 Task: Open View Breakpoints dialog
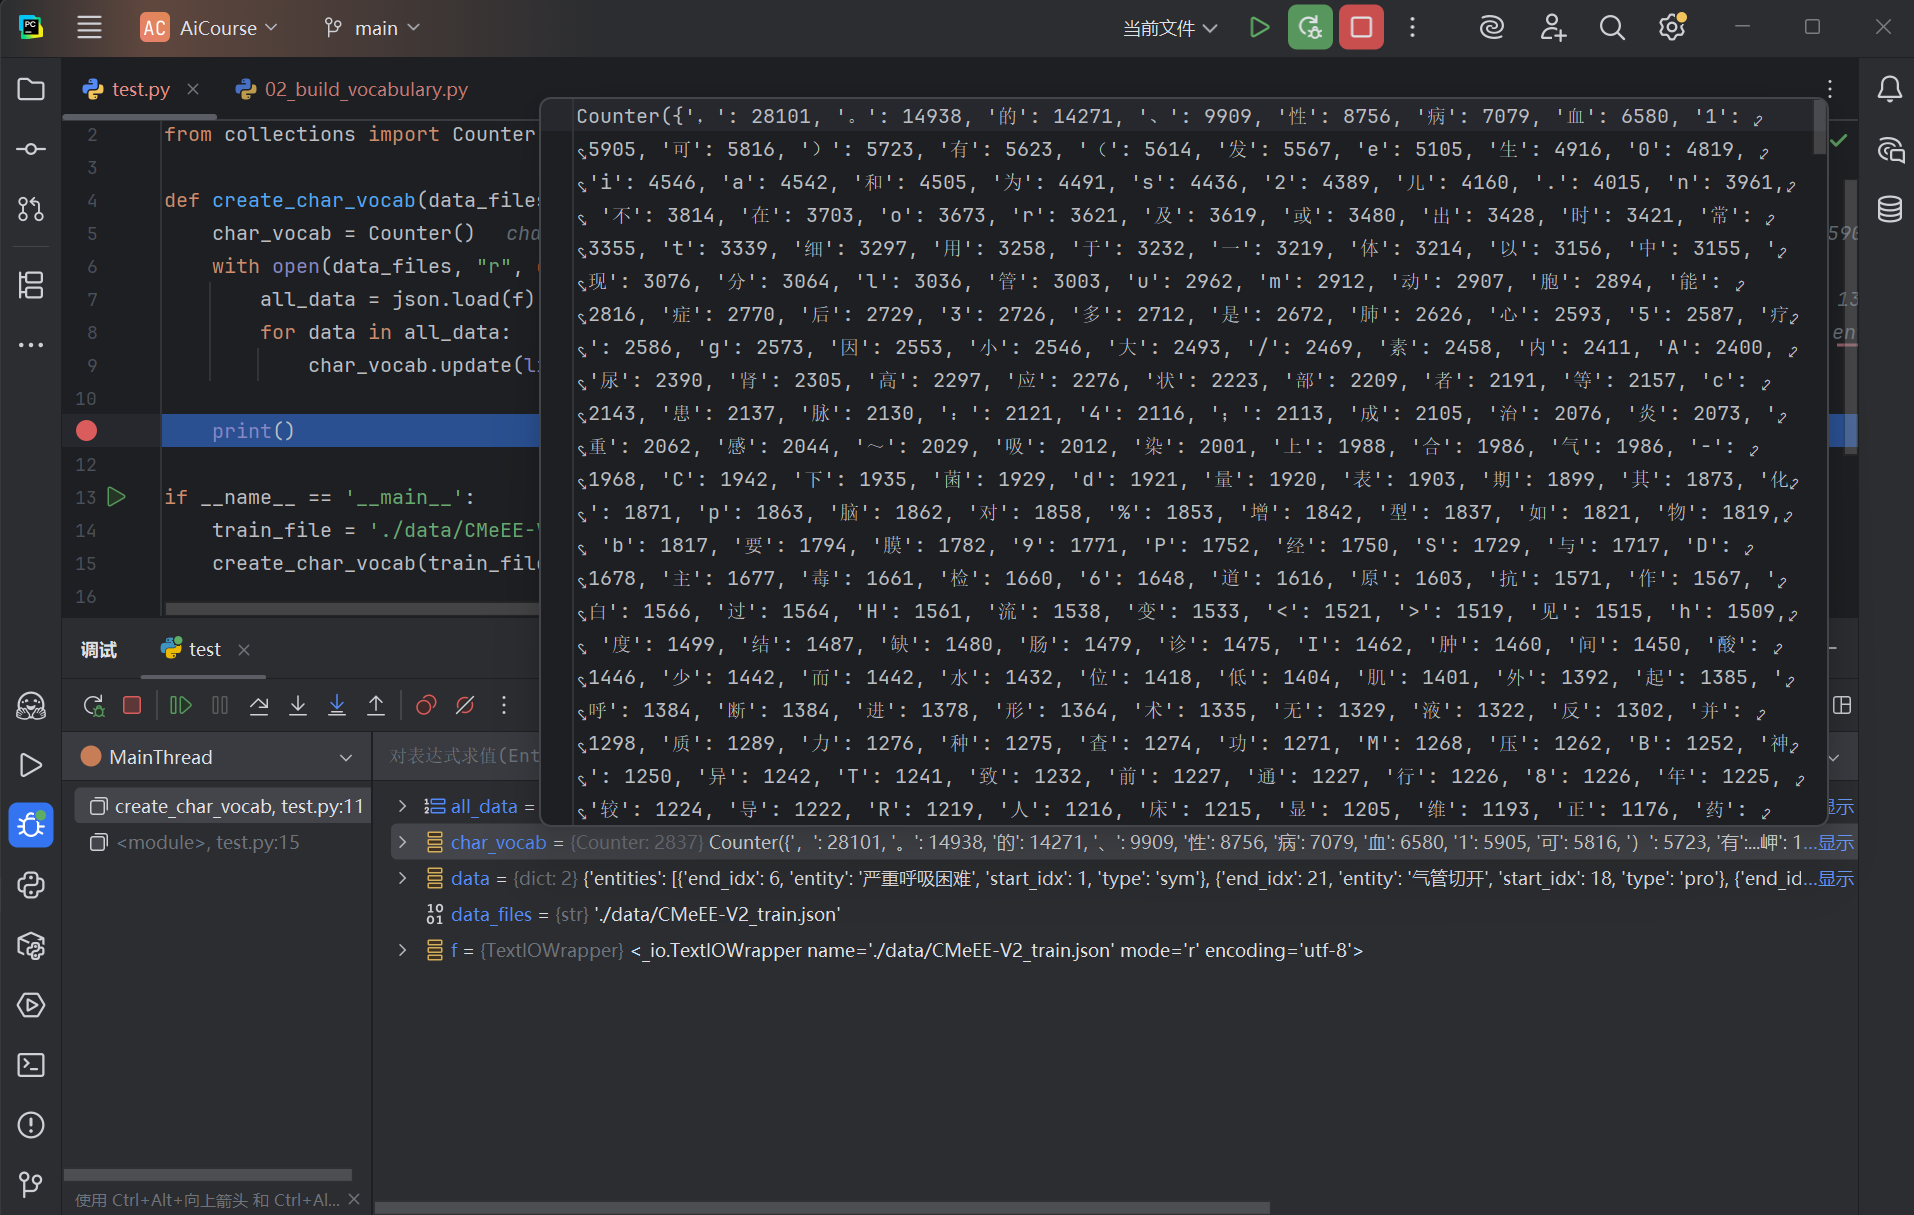426,706
